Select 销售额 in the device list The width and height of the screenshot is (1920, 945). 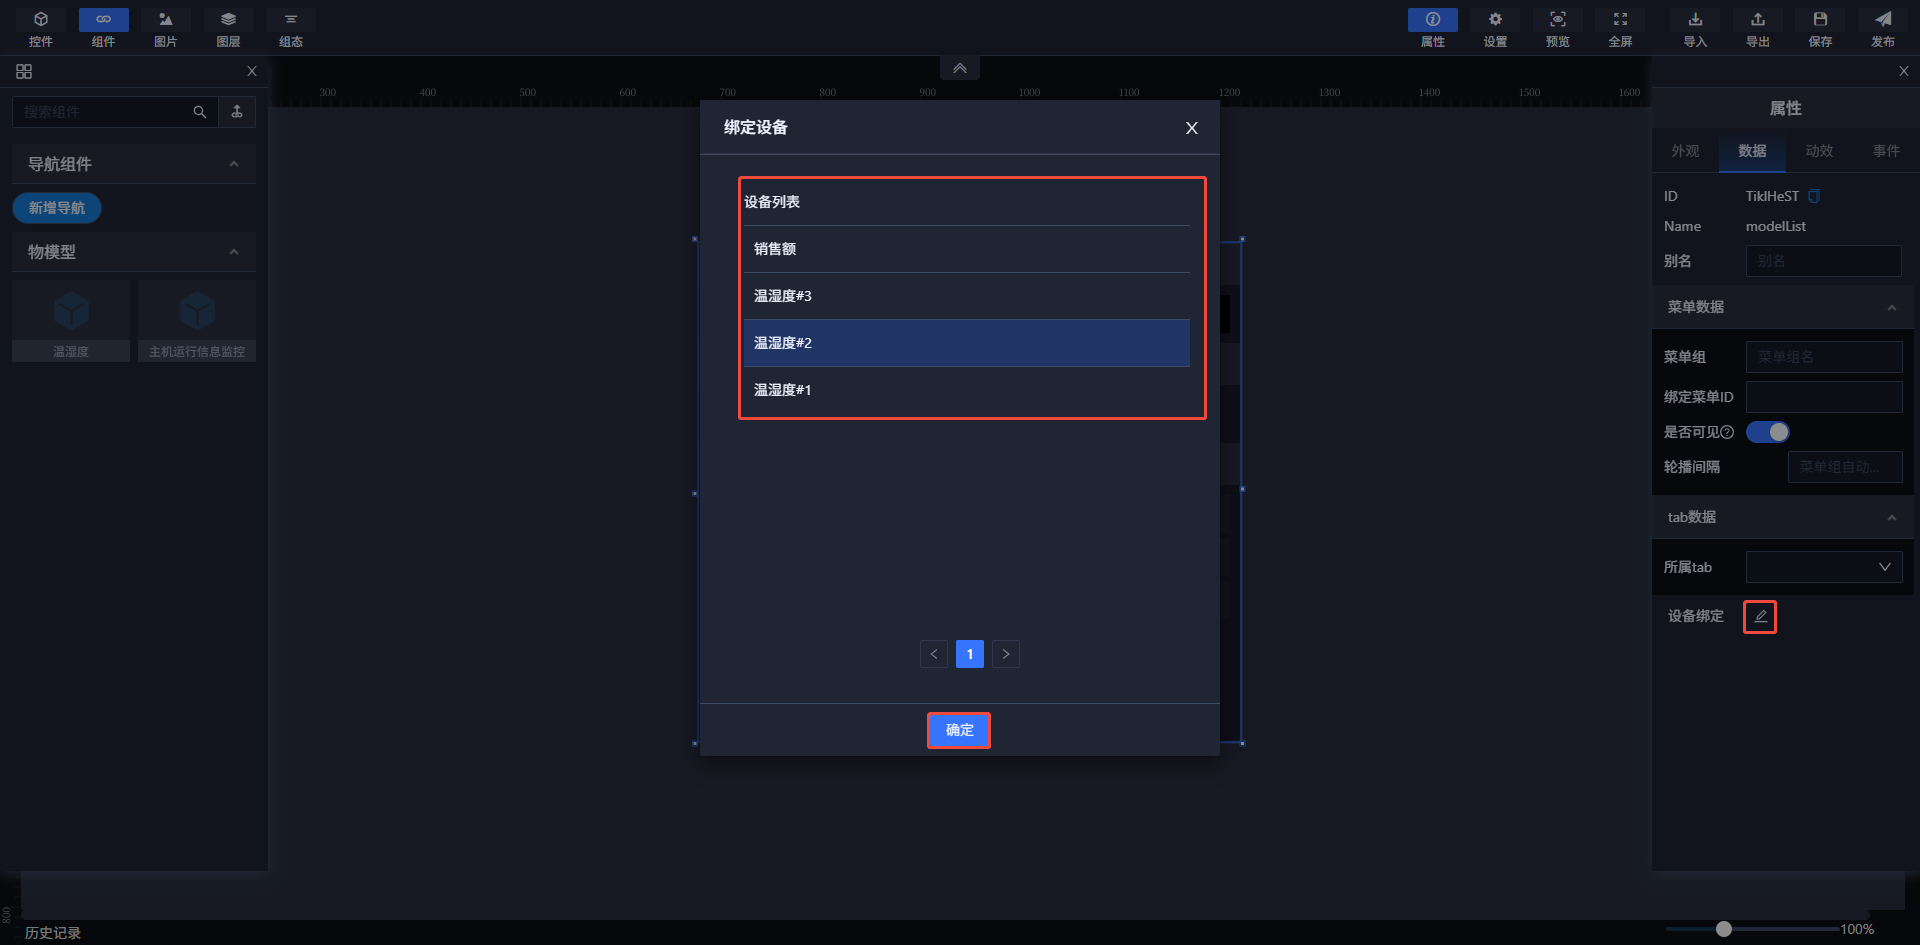(x=967, y=249)
